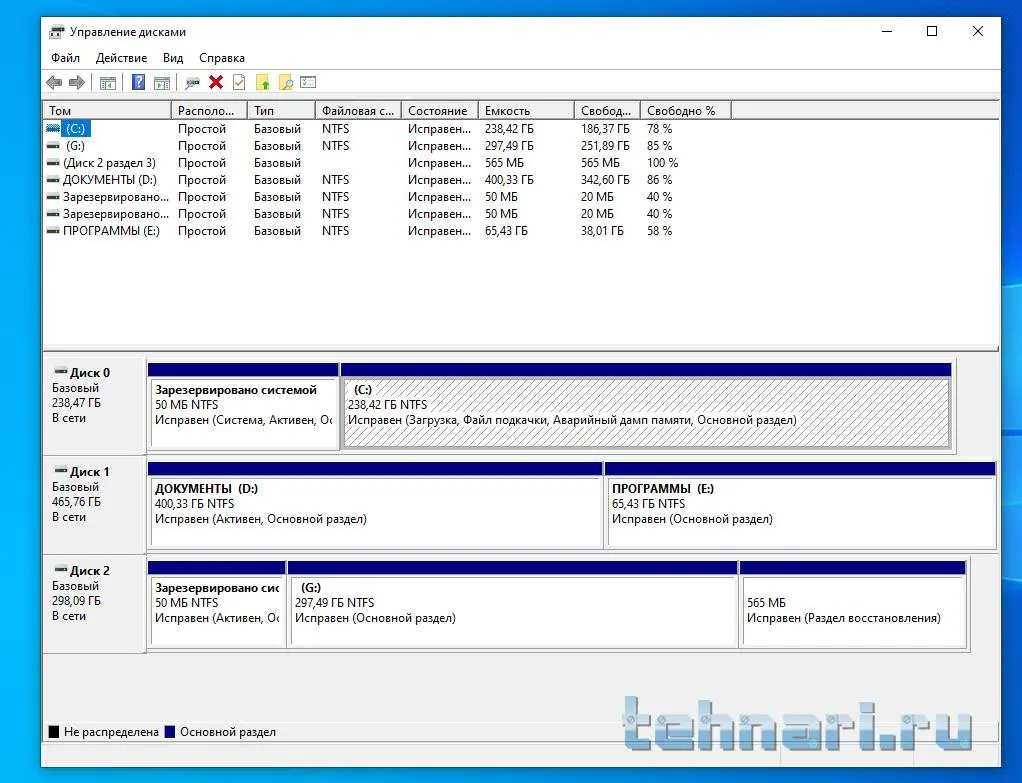Image resolution: width=1022 pixels, height=783 pixels.
Task: Open the Справка menu
Action: pyautogui.click(x=221, y=58)
